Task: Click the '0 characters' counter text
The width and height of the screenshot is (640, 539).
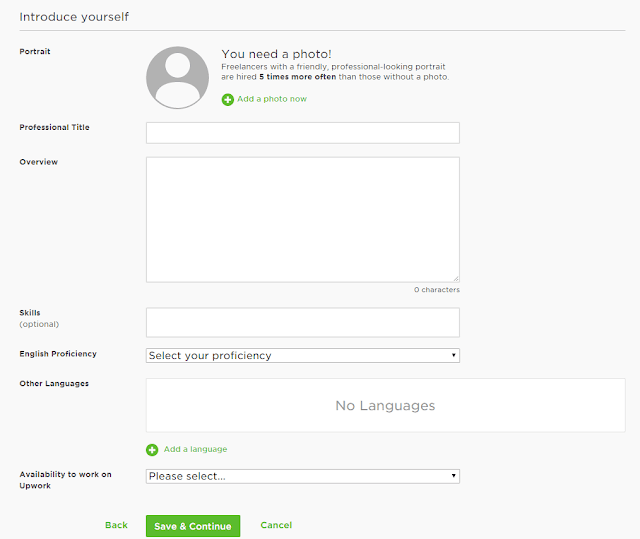Action: tap(437, 290)
